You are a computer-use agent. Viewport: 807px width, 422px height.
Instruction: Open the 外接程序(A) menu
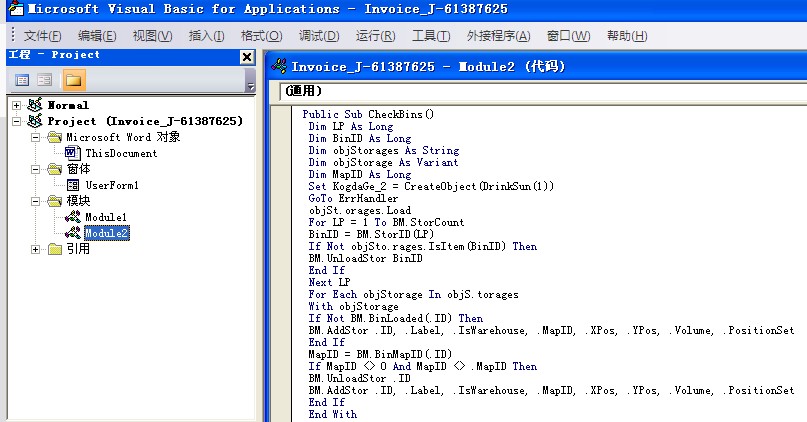pos(498,36)
